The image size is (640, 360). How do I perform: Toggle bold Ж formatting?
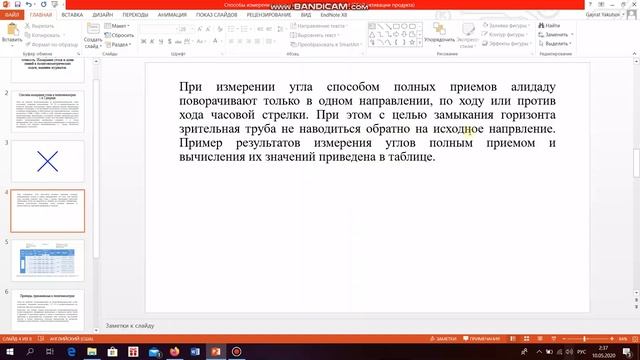coord(143,41)
